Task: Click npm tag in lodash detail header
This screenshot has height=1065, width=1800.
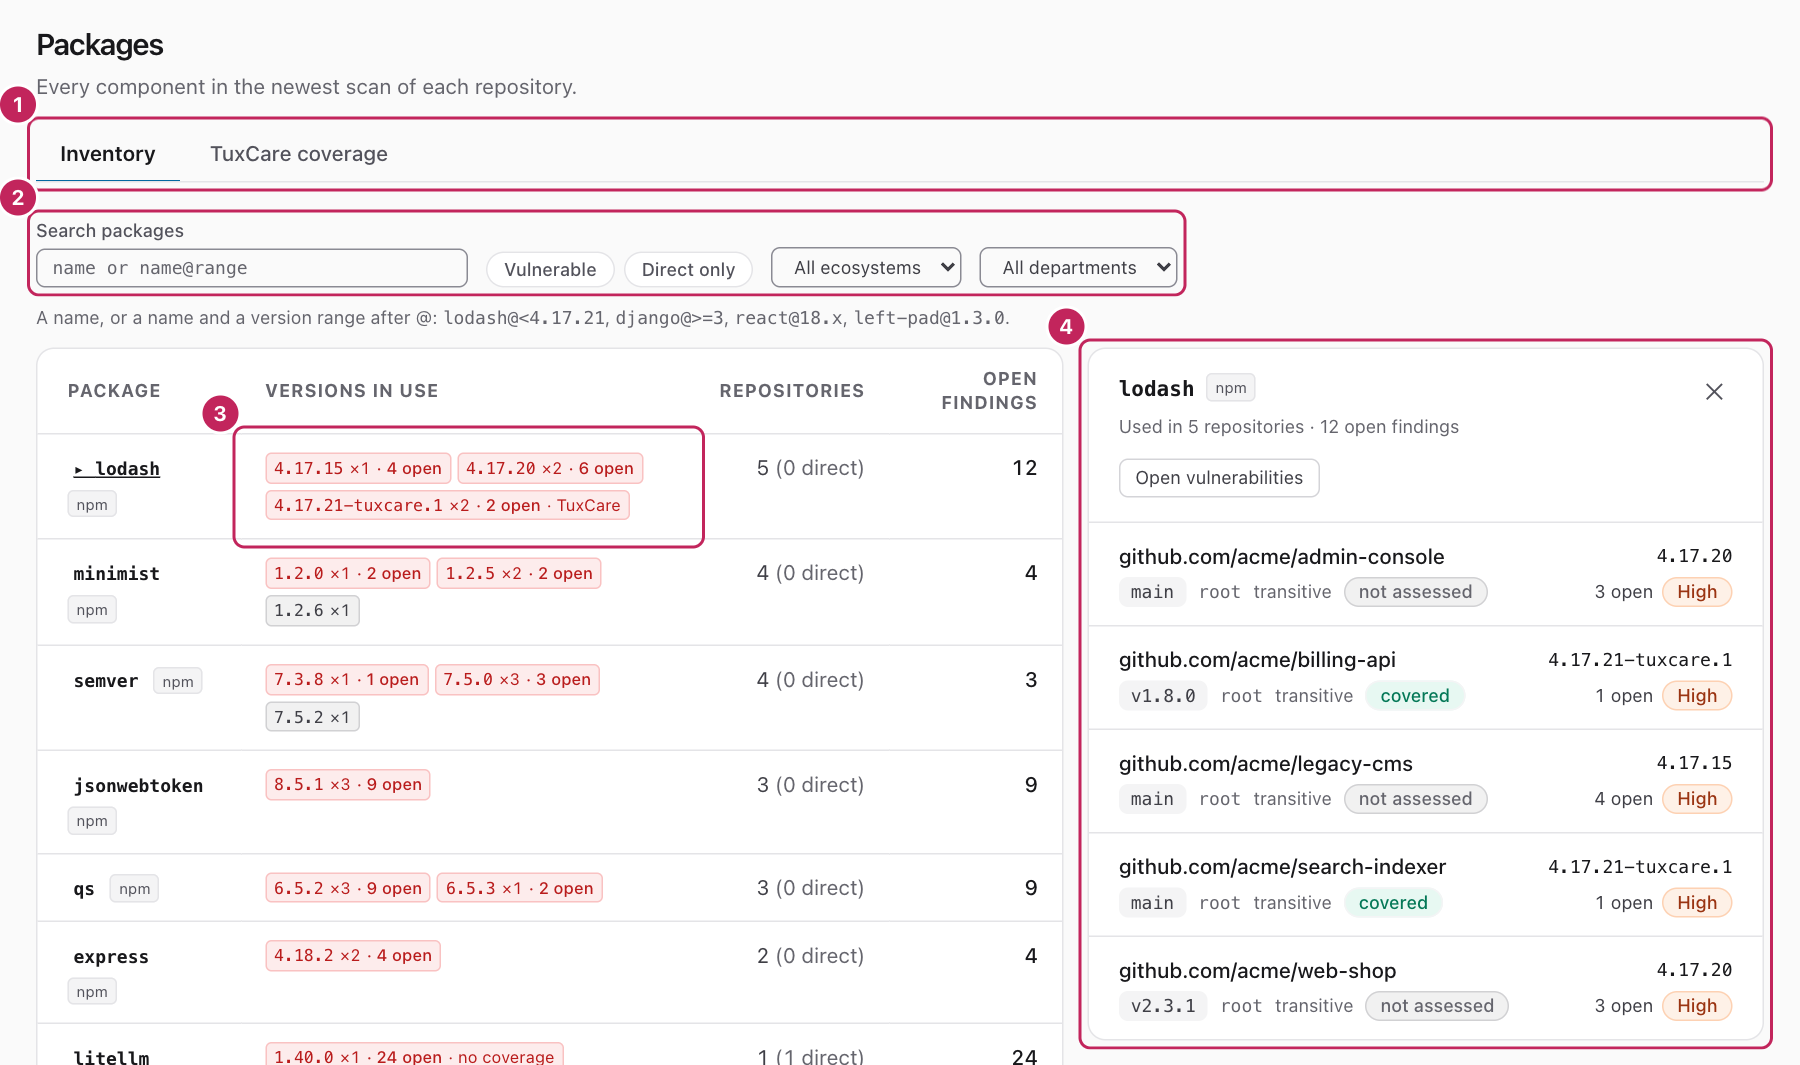Action: (x=1231, y=388)
